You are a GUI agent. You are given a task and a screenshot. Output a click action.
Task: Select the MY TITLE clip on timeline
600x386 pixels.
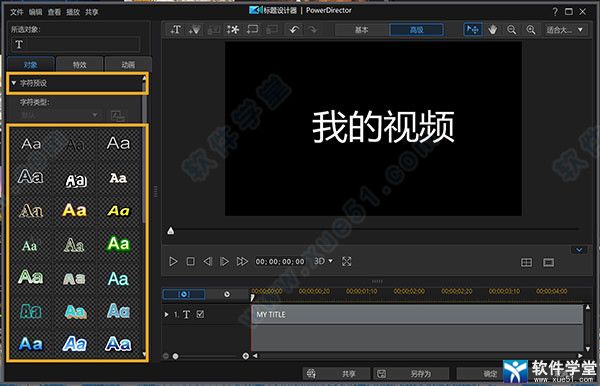click(417, 314)
